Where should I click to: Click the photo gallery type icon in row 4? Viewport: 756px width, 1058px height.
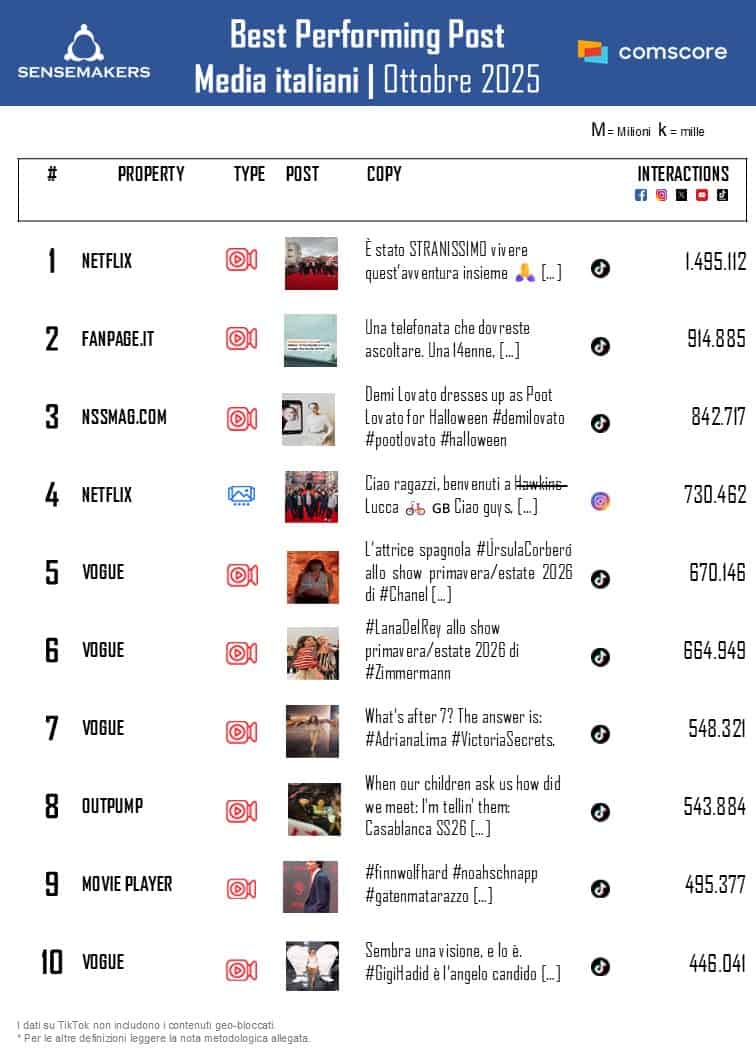241,494
